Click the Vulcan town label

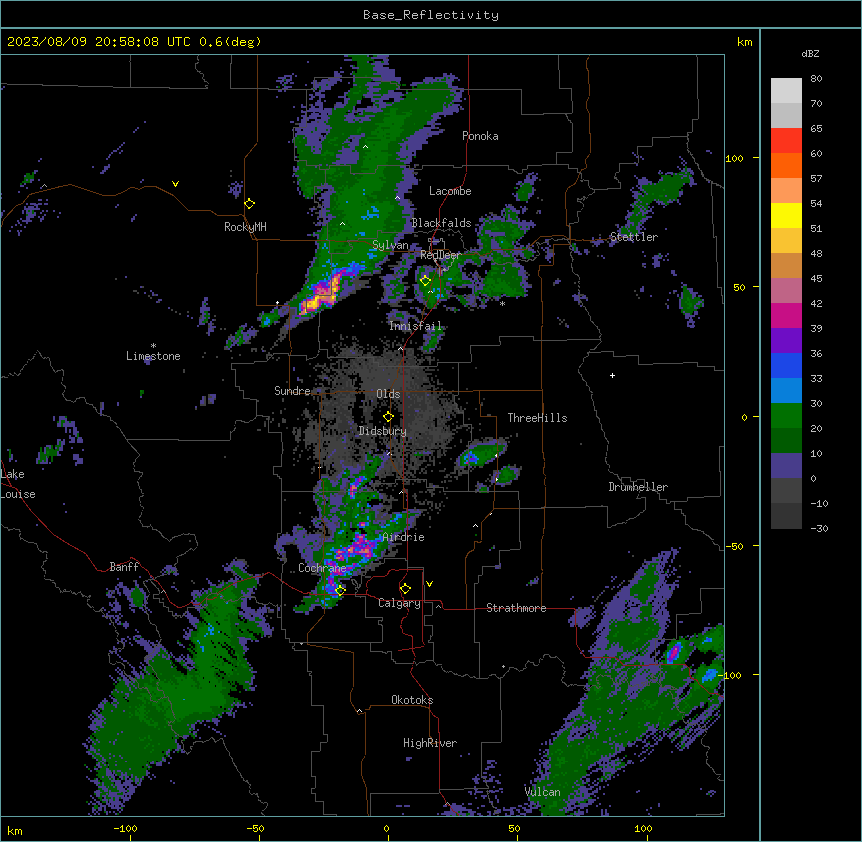coord(543,792)
